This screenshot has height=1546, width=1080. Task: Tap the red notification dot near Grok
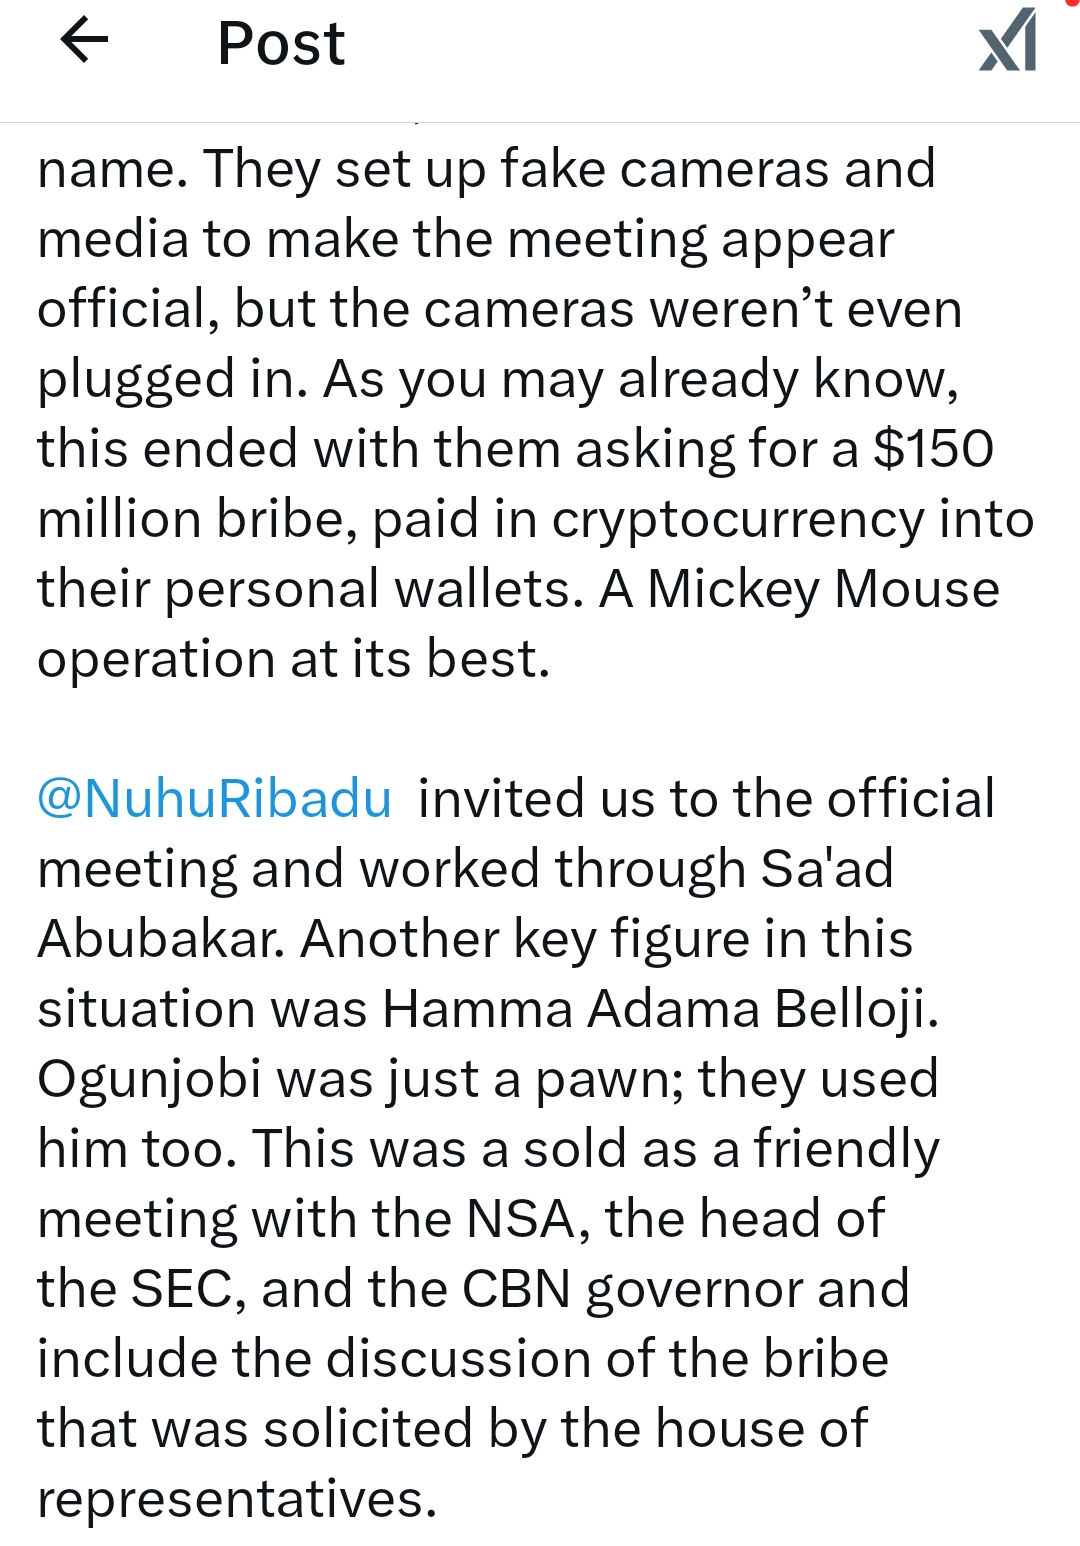[x=1073, y=4]
